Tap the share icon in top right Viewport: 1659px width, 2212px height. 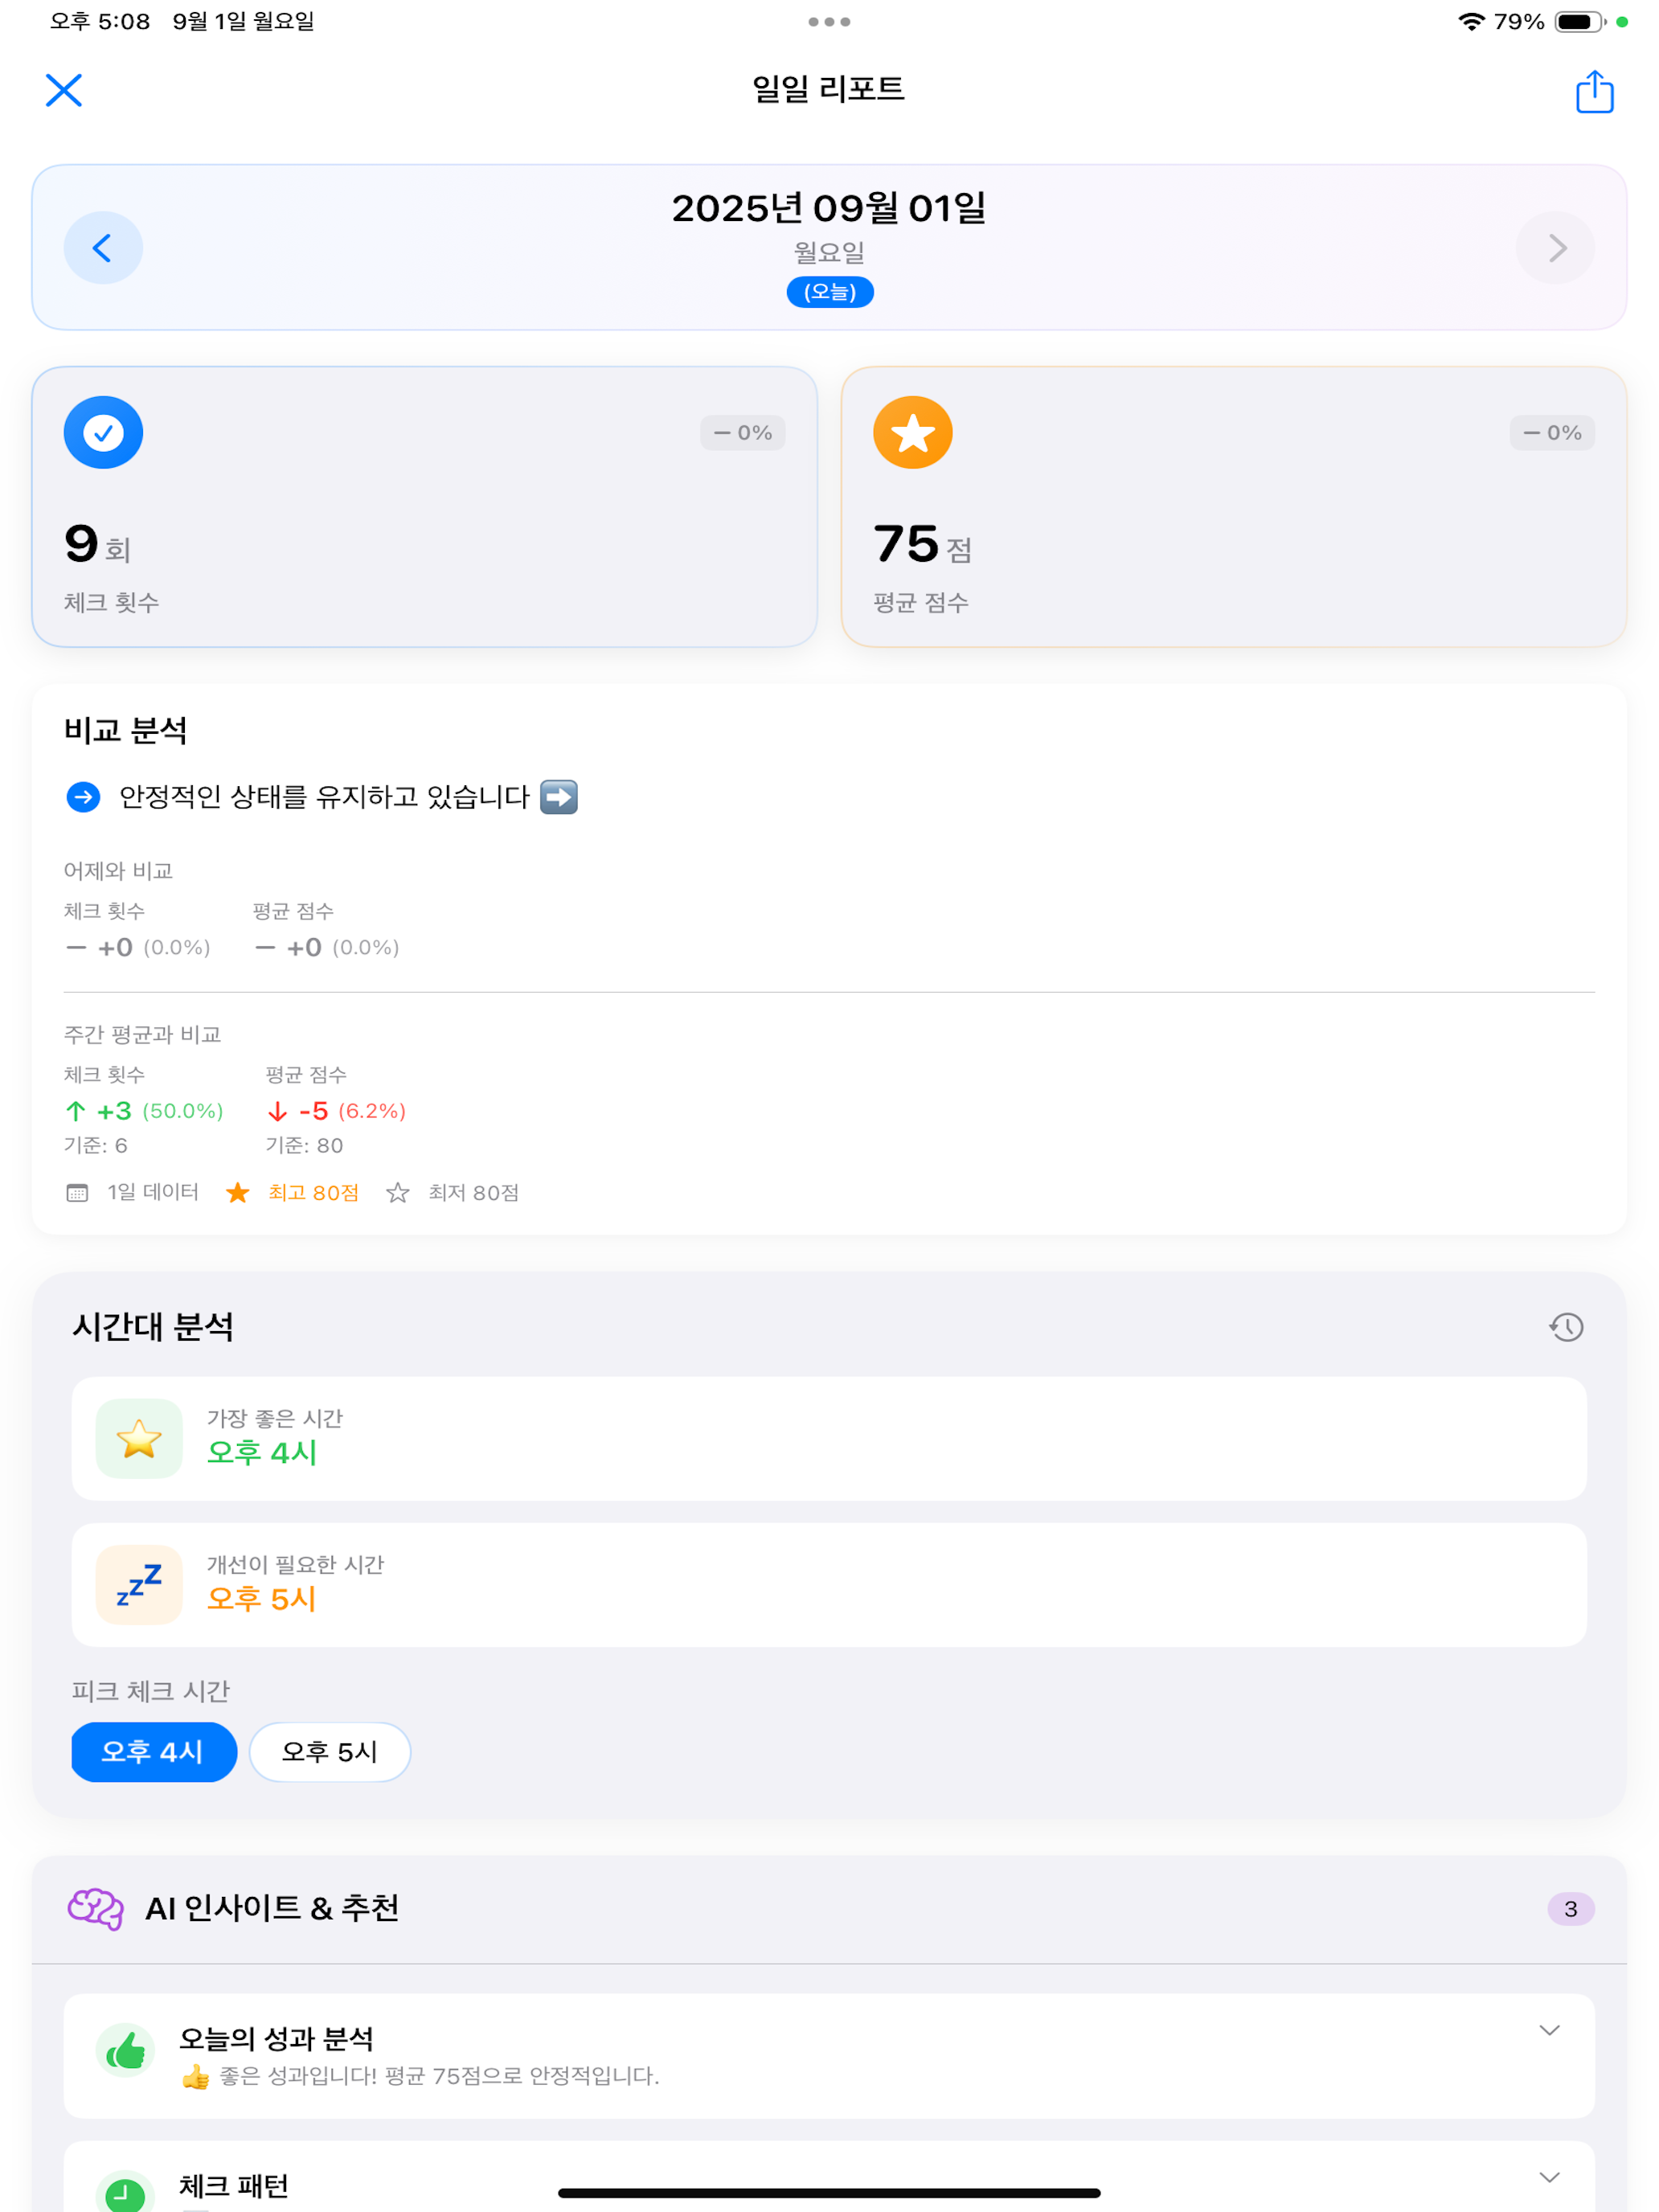(1594, 91)
